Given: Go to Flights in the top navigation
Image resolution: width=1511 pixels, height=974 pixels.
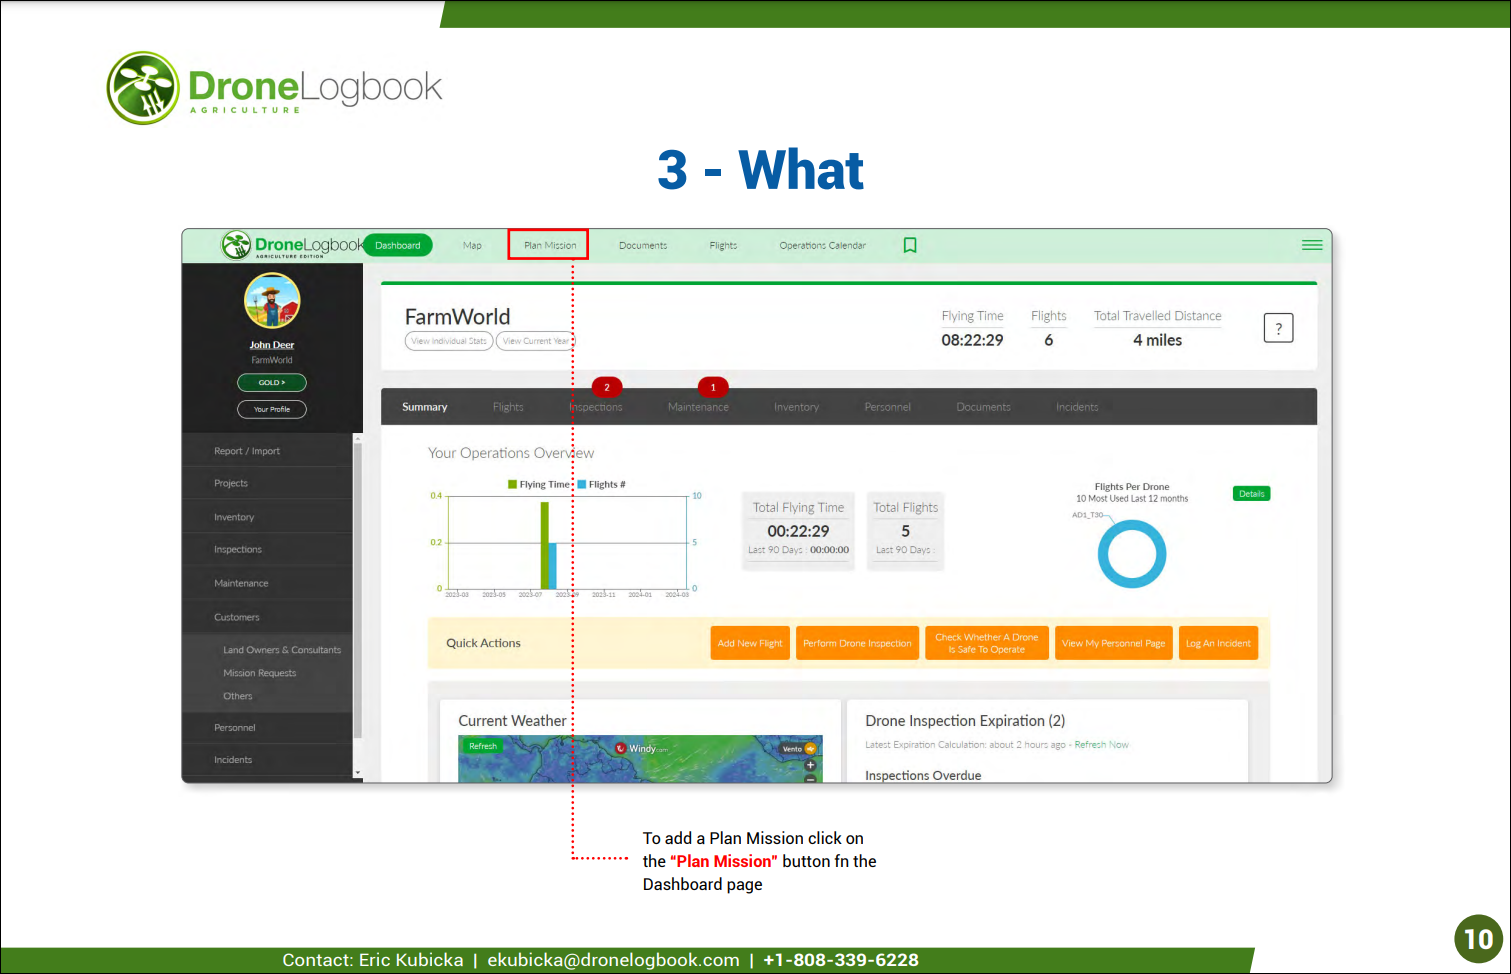Looking at the screenshot, I should click(x=723, y=245).
